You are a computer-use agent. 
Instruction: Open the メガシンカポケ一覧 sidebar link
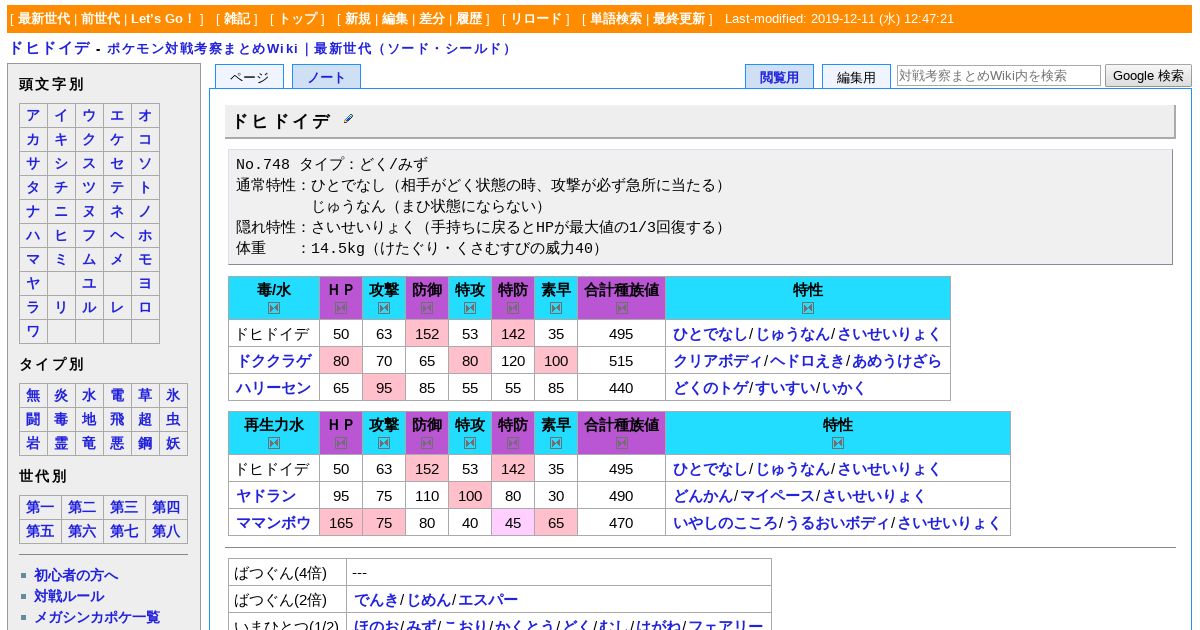[x=97, y=617]
